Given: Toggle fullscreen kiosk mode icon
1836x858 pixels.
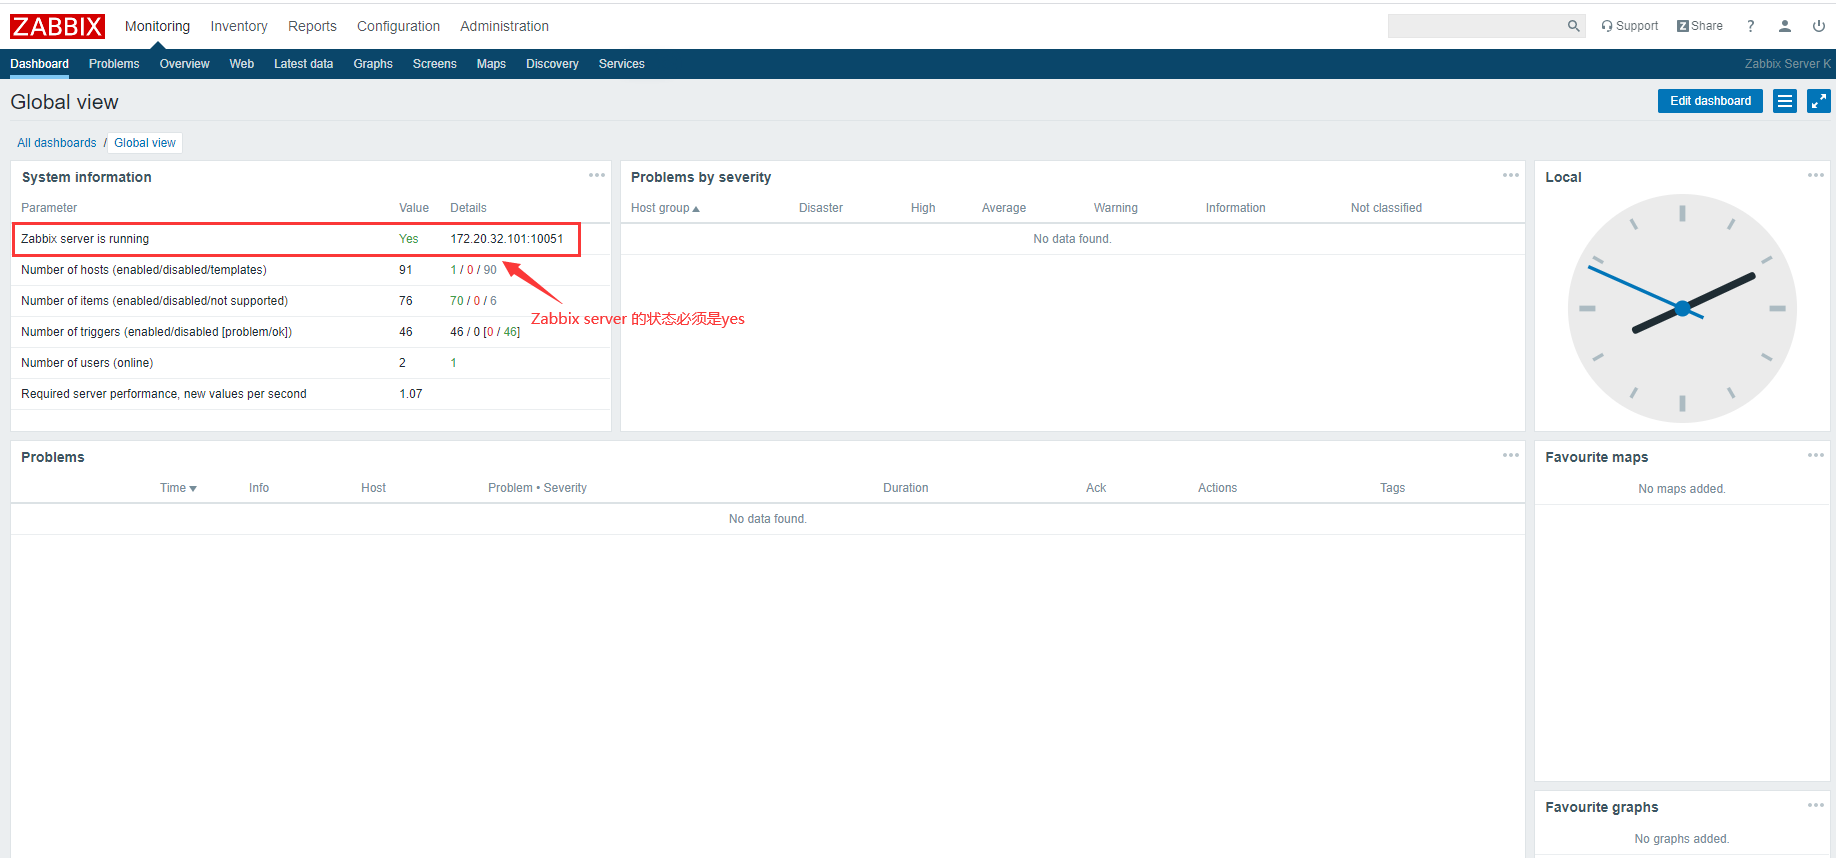Looking at the screenshot, I should [1819, 101].
